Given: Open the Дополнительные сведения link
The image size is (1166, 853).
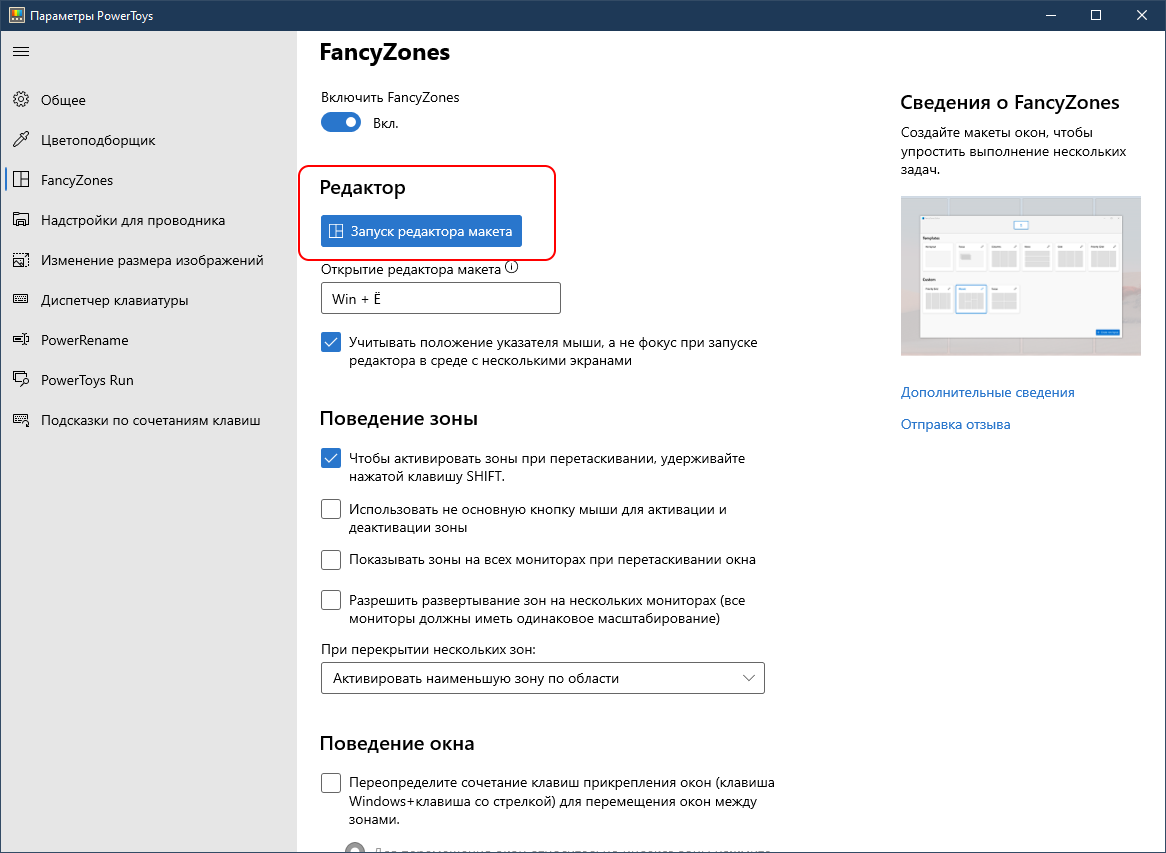Looking at the screenshot, I should [988, 393].
